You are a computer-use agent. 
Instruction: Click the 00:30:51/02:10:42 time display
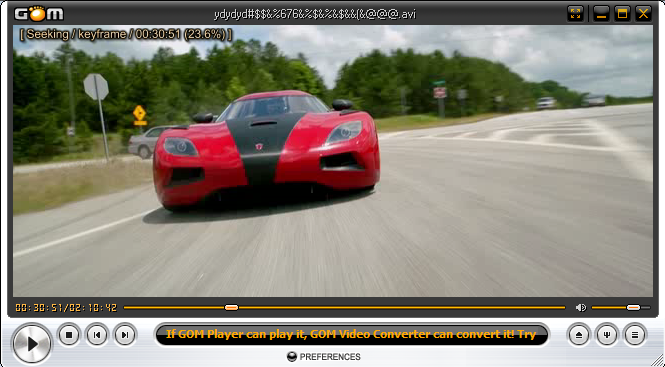tap(66, 308)
